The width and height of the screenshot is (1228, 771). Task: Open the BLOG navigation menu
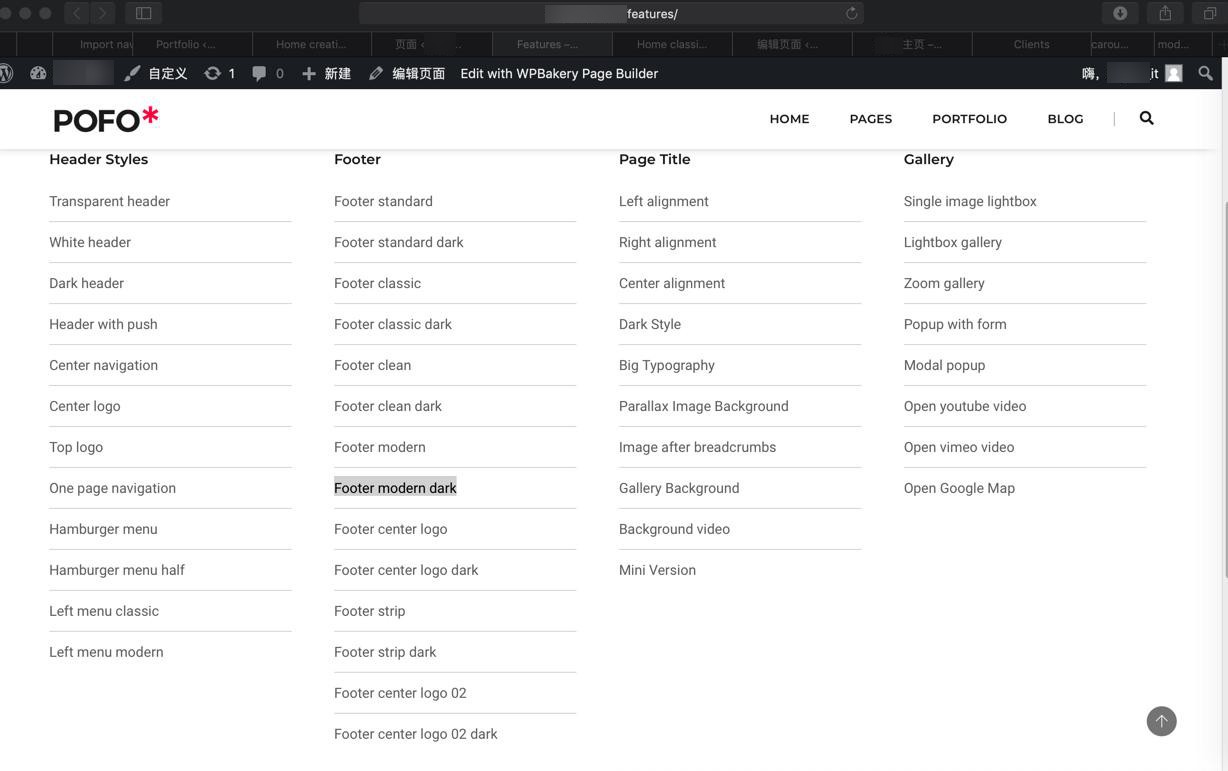1065,118
